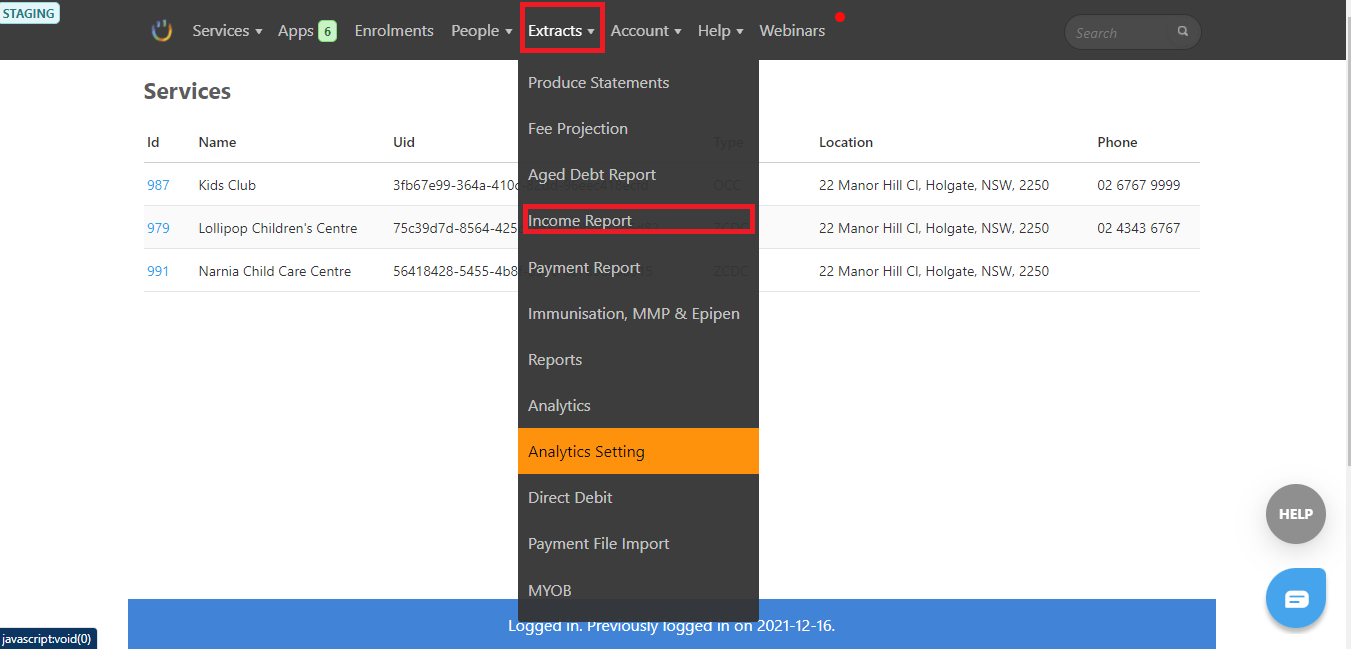Open the Webinars nav link
This screenshot has height=649, width=1351.
pyautogui.click(x=792, y=31)
